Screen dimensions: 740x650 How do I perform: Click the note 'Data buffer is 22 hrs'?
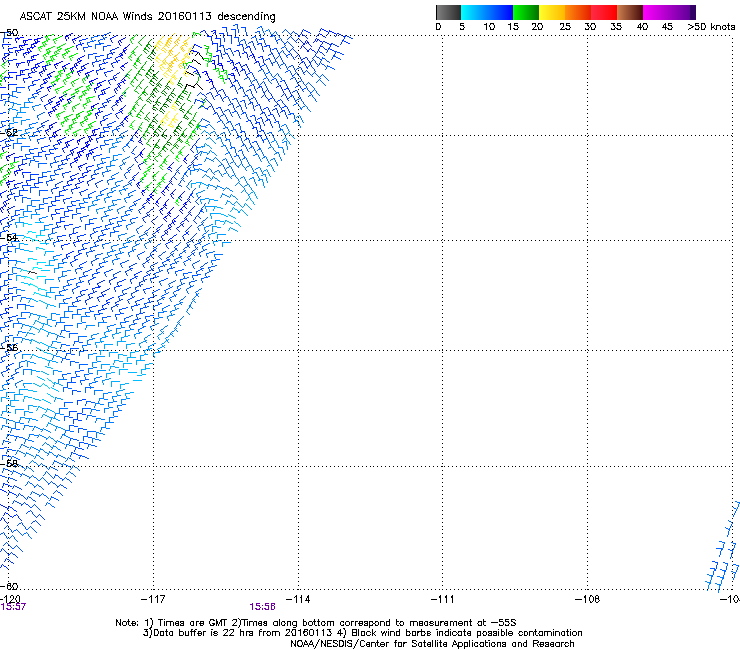204,633
